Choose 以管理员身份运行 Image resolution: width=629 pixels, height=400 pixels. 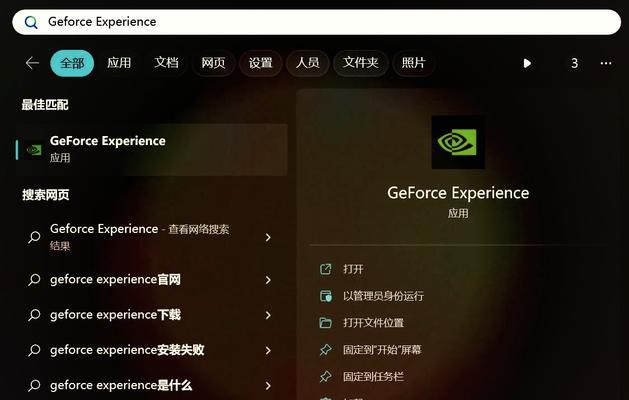tap(383, 296)
